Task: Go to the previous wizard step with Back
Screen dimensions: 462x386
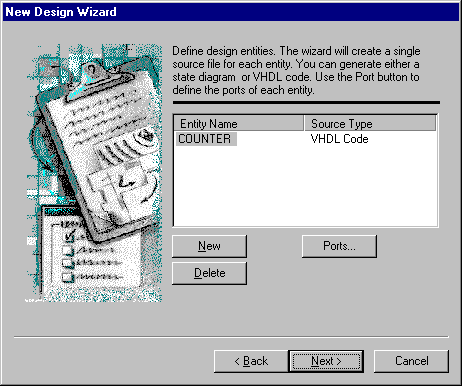Action: (251, 361)
